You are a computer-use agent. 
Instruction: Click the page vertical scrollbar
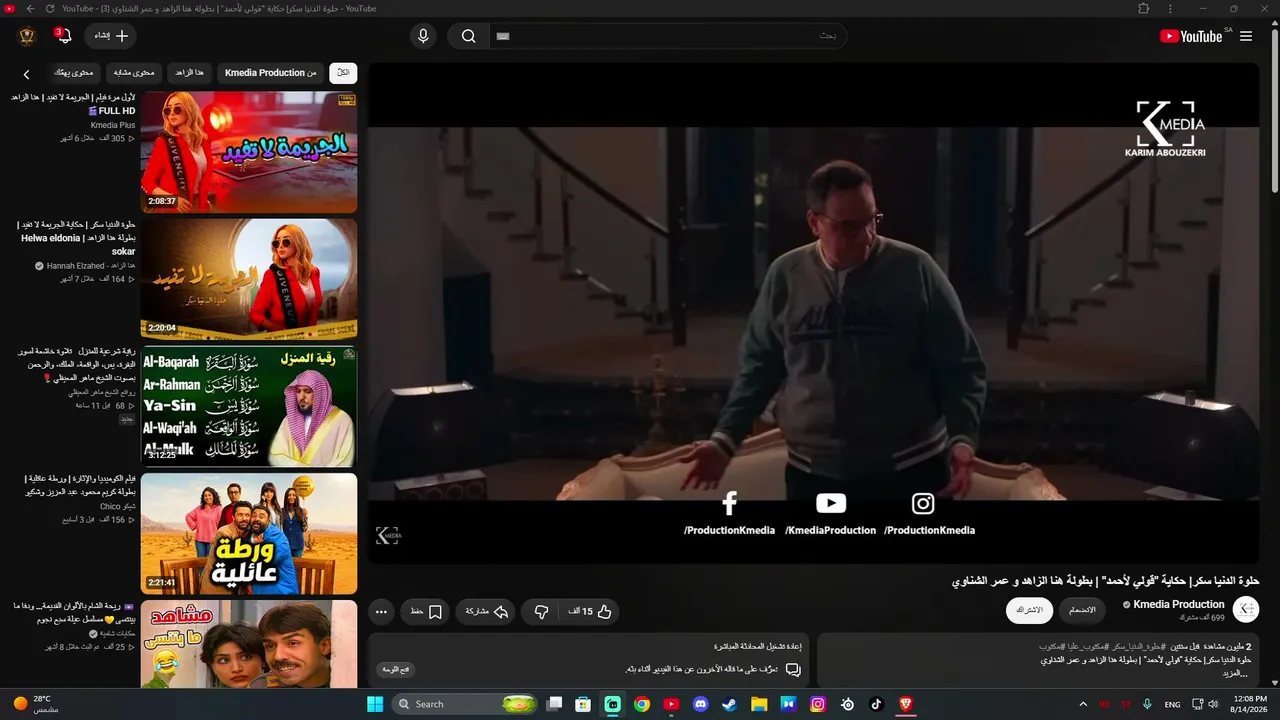click(x=1274, y=110)
